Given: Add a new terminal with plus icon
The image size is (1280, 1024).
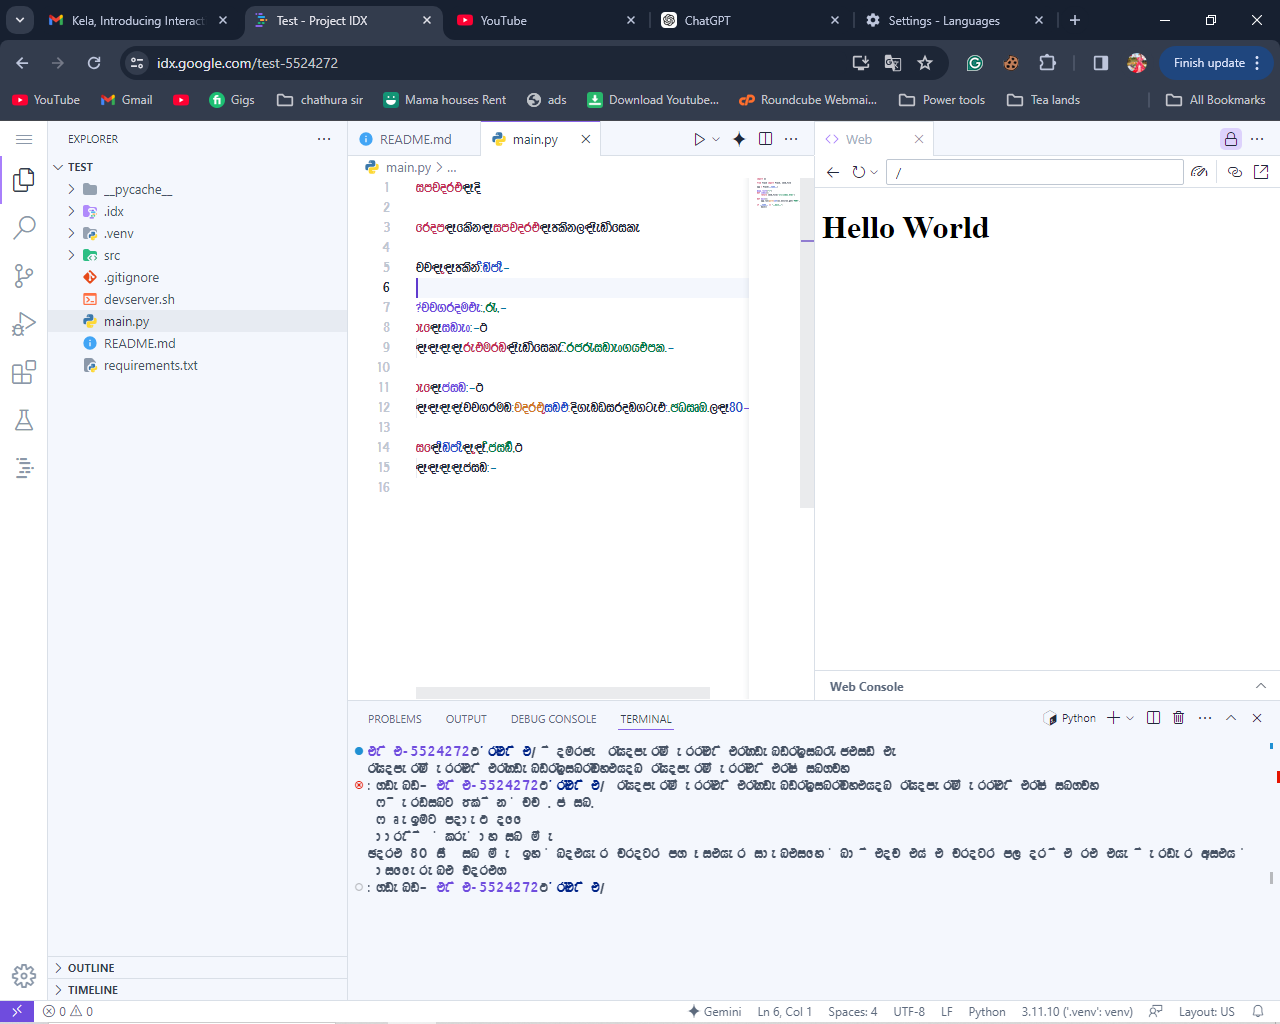Looking at the screenshot, I should pos(1113,718).
